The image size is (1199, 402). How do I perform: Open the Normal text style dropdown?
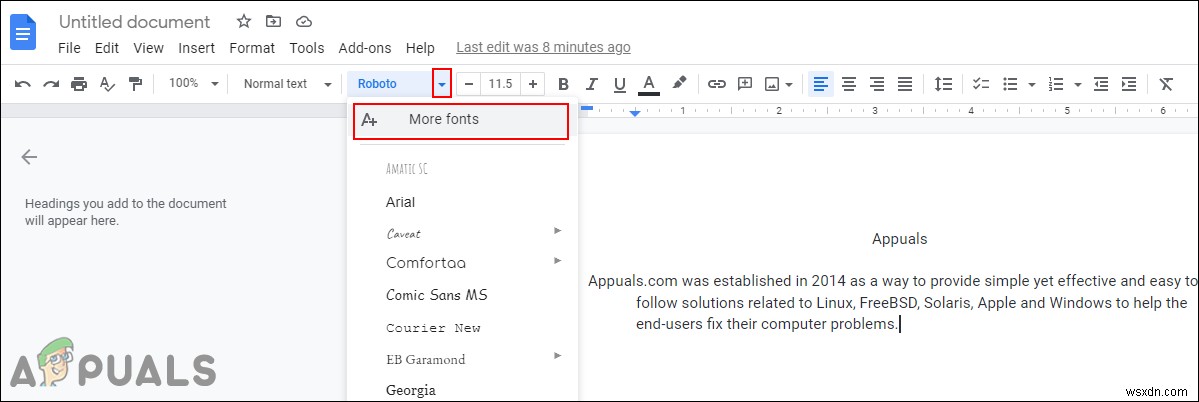click(x=288, y=84)
